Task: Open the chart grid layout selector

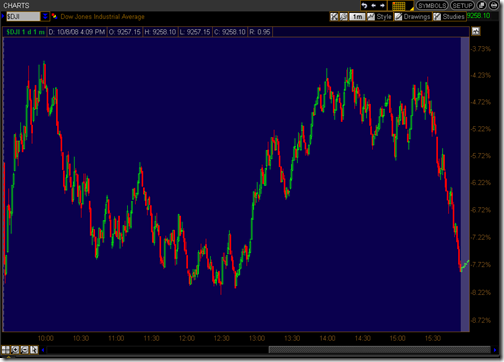Action: pyautogui.click(x=400, y=6)
